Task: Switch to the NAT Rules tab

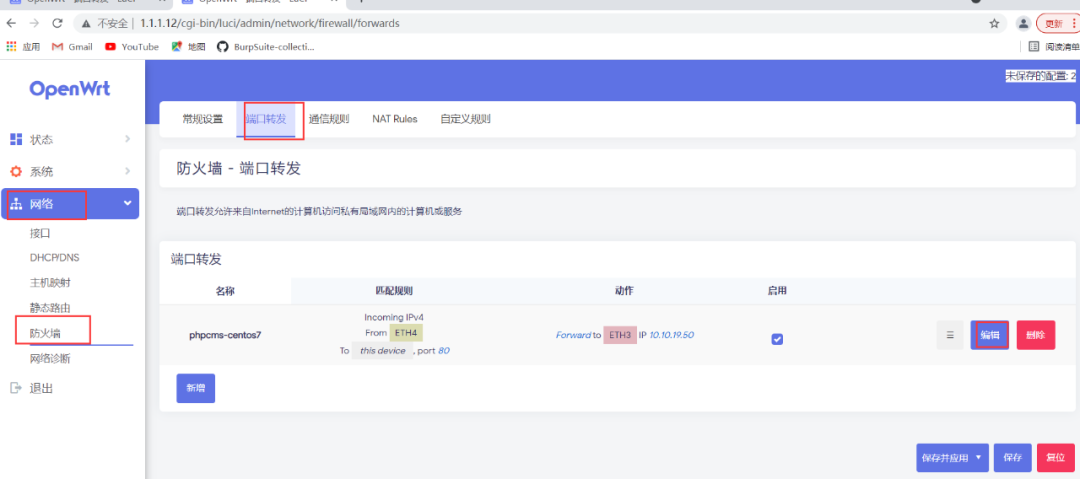Action: coord(395,119)
